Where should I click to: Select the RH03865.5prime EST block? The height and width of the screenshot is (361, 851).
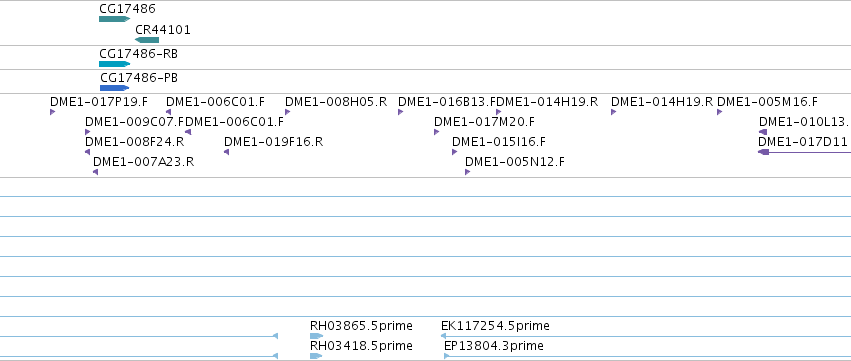tap(316, 336)
